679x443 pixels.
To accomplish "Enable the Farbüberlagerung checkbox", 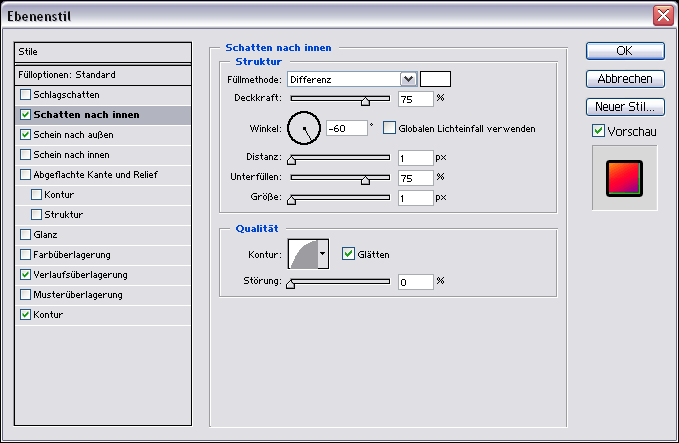I will click(x=26, y=254).
